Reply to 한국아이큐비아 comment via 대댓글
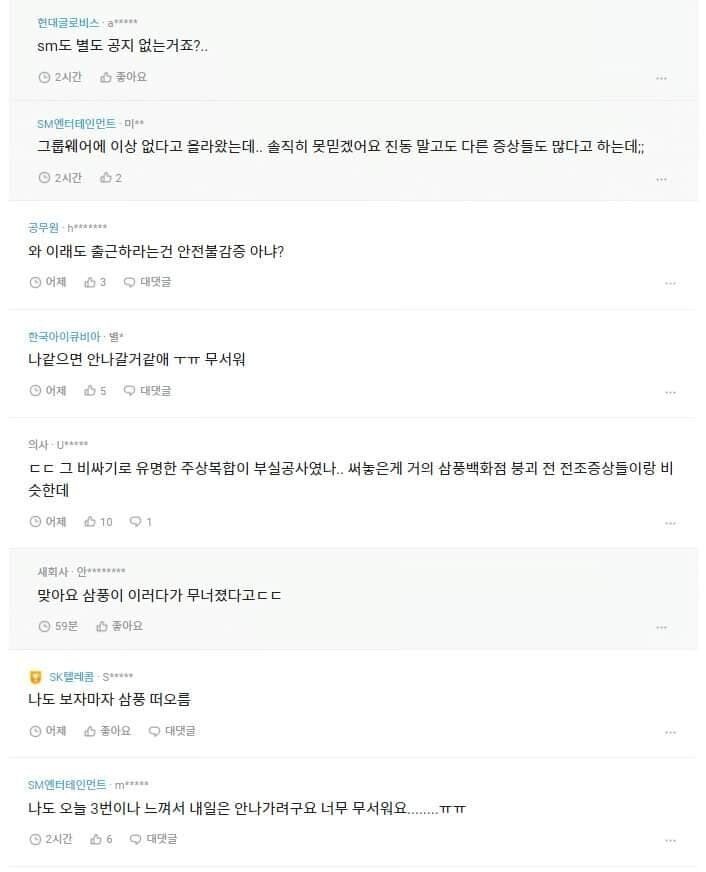 147,390
